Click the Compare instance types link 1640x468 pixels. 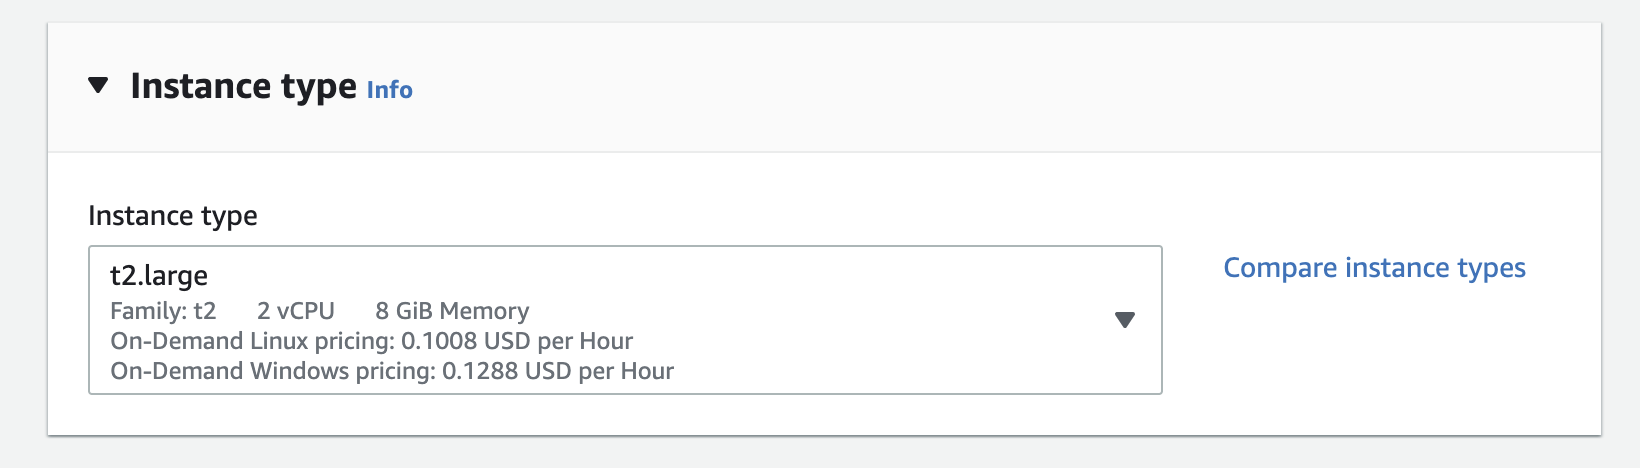[1374, 268]
